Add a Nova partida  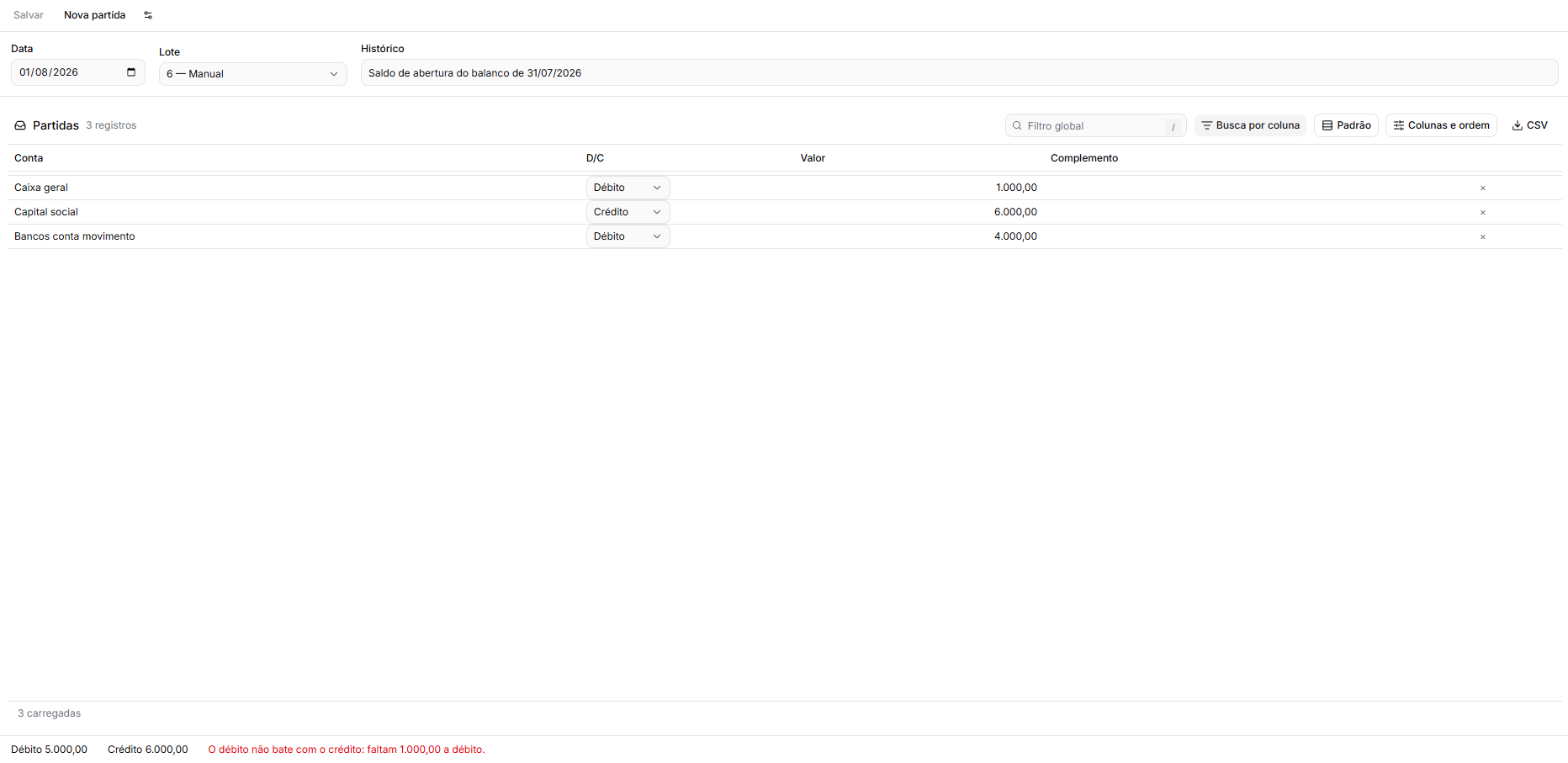click(95, 15)
